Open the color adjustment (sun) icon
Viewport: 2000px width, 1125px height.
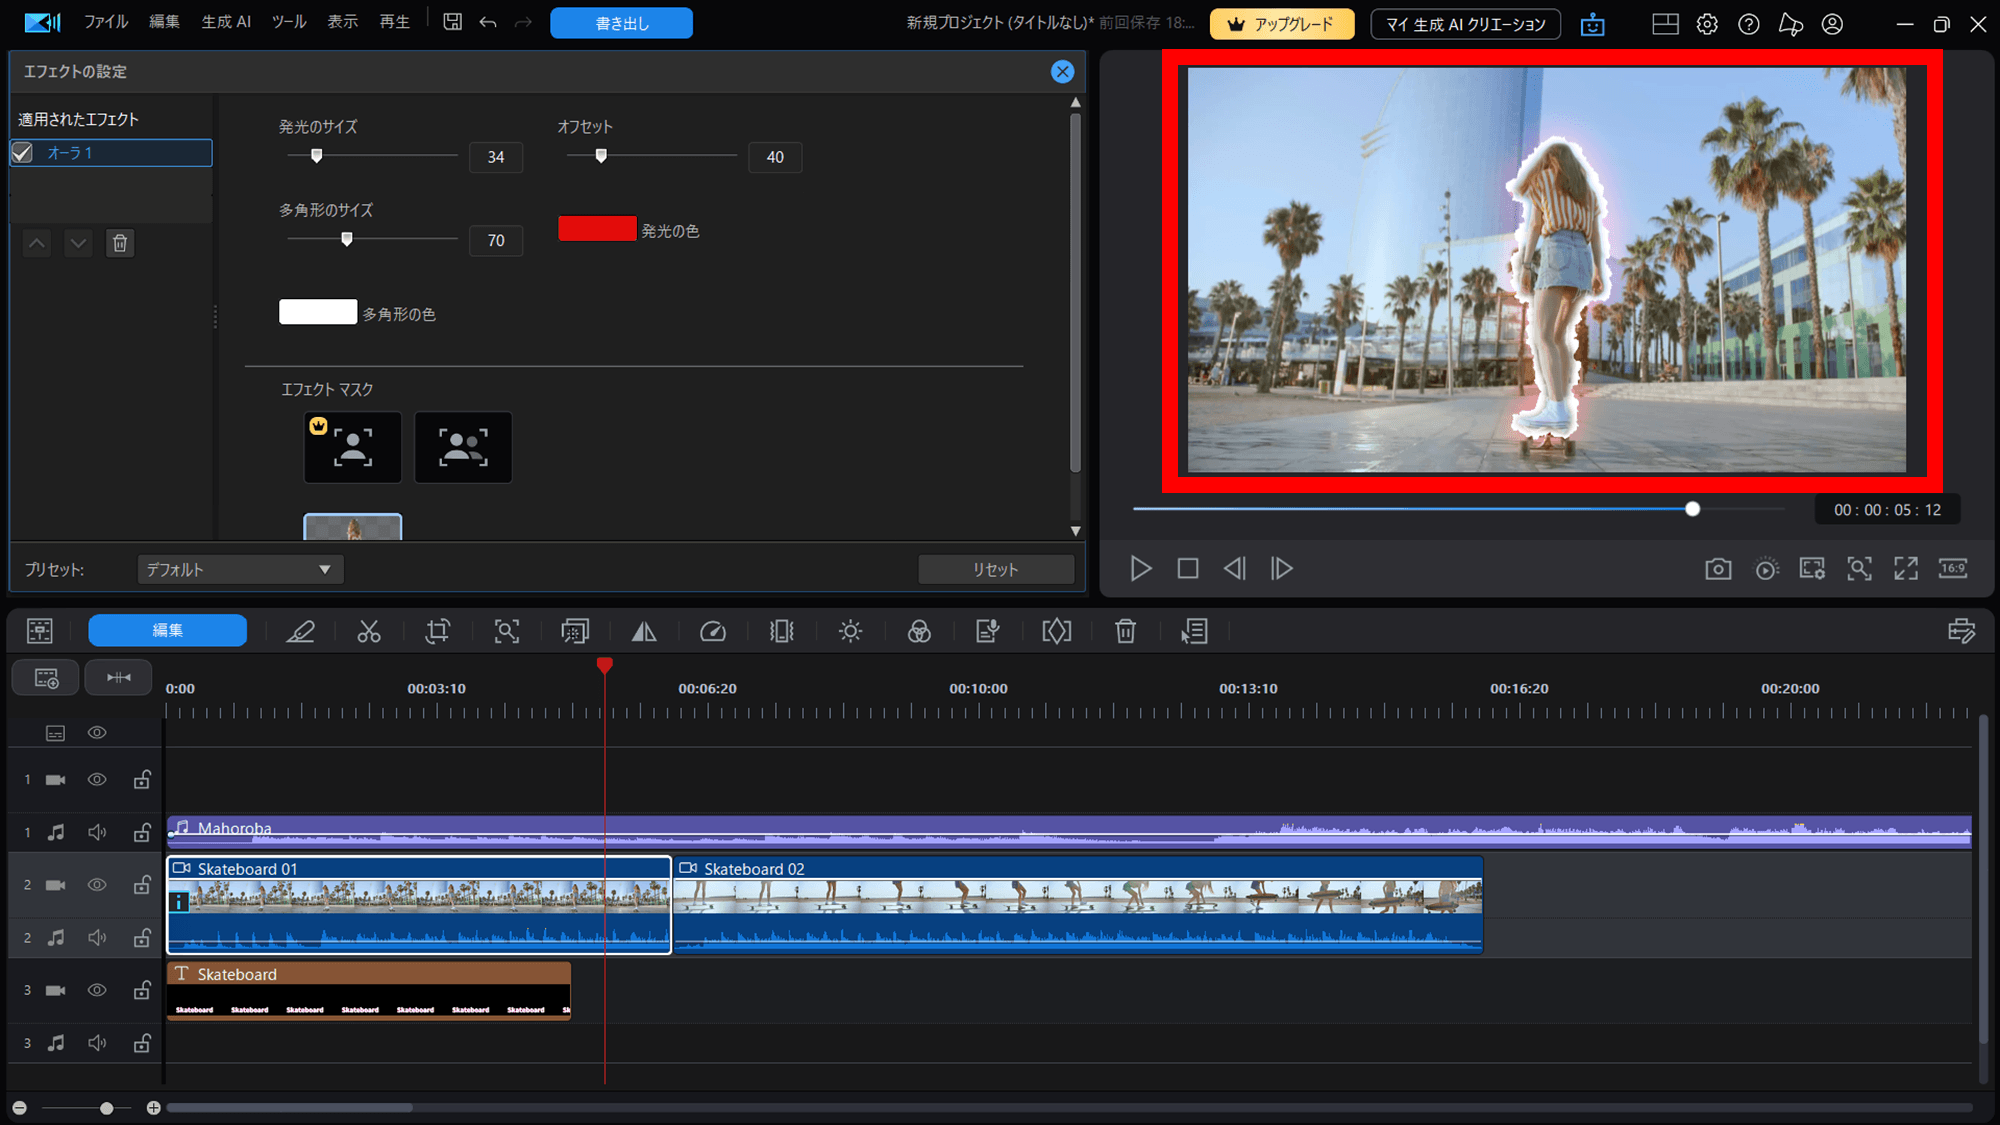click(x=850, y=631)
